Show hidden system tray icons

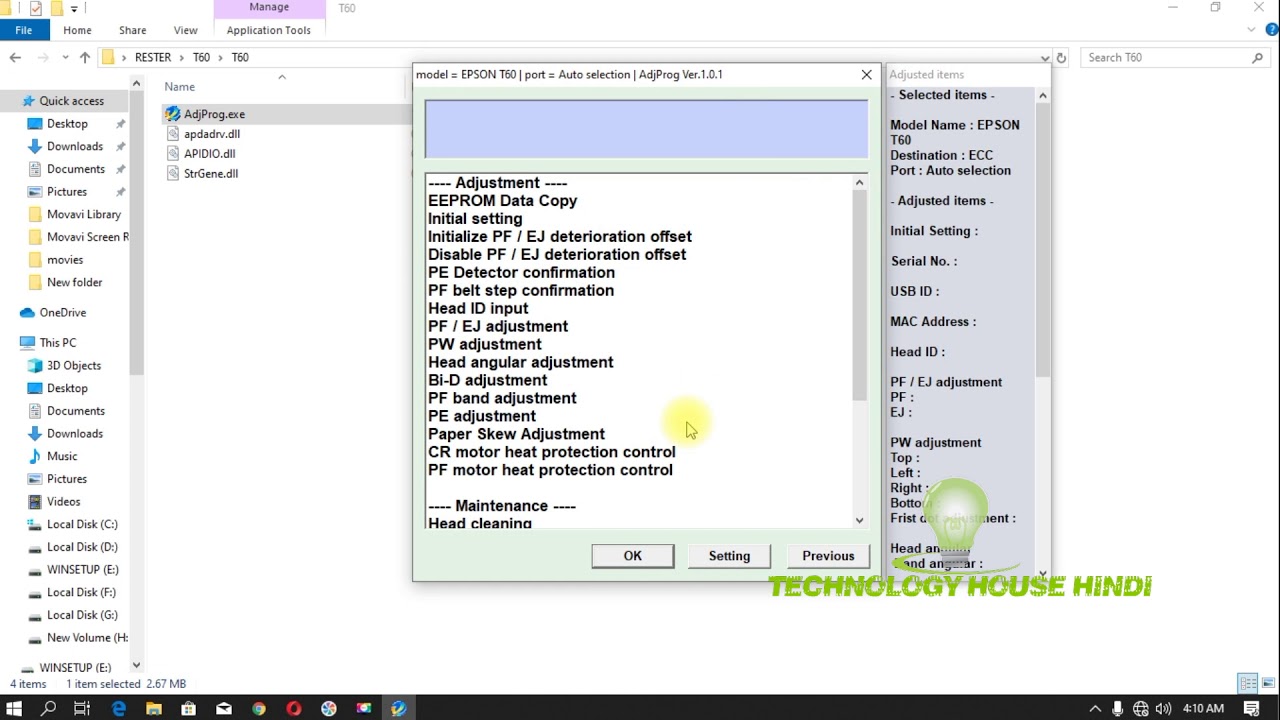pos(1096,708)
